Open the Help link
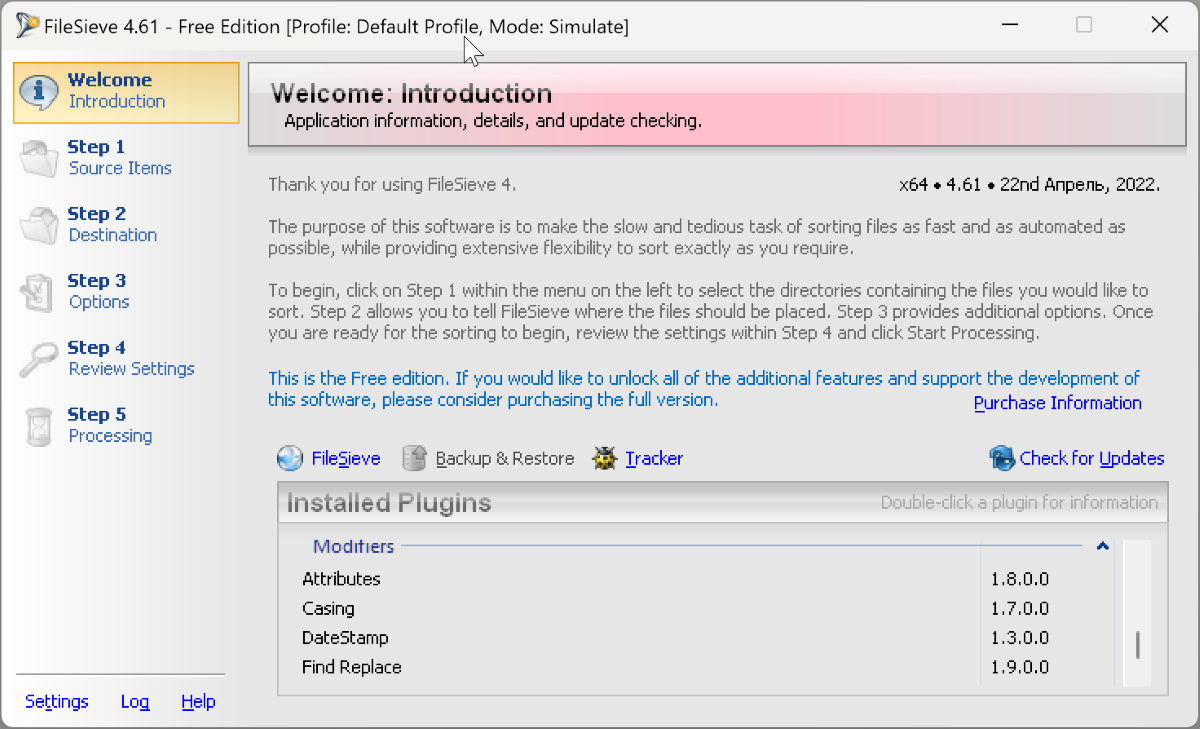Screen dimensions: 1200x729 tap(198, 702)
